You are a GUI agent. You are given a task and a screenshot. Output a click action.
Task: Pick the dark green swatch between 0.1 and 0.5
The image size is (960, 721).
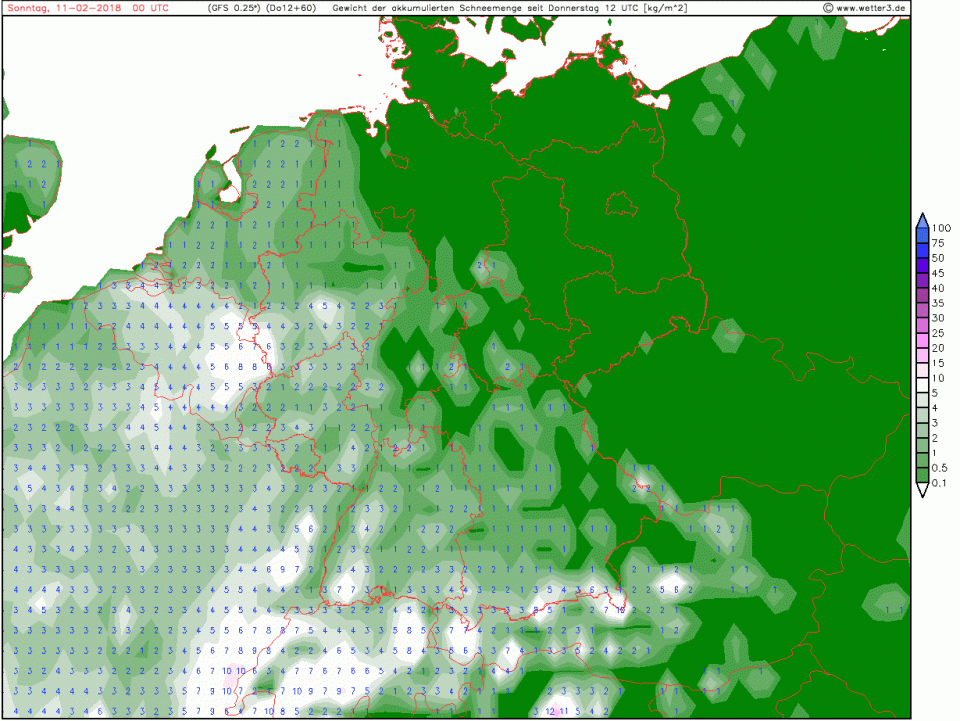(x=922, y=476)
